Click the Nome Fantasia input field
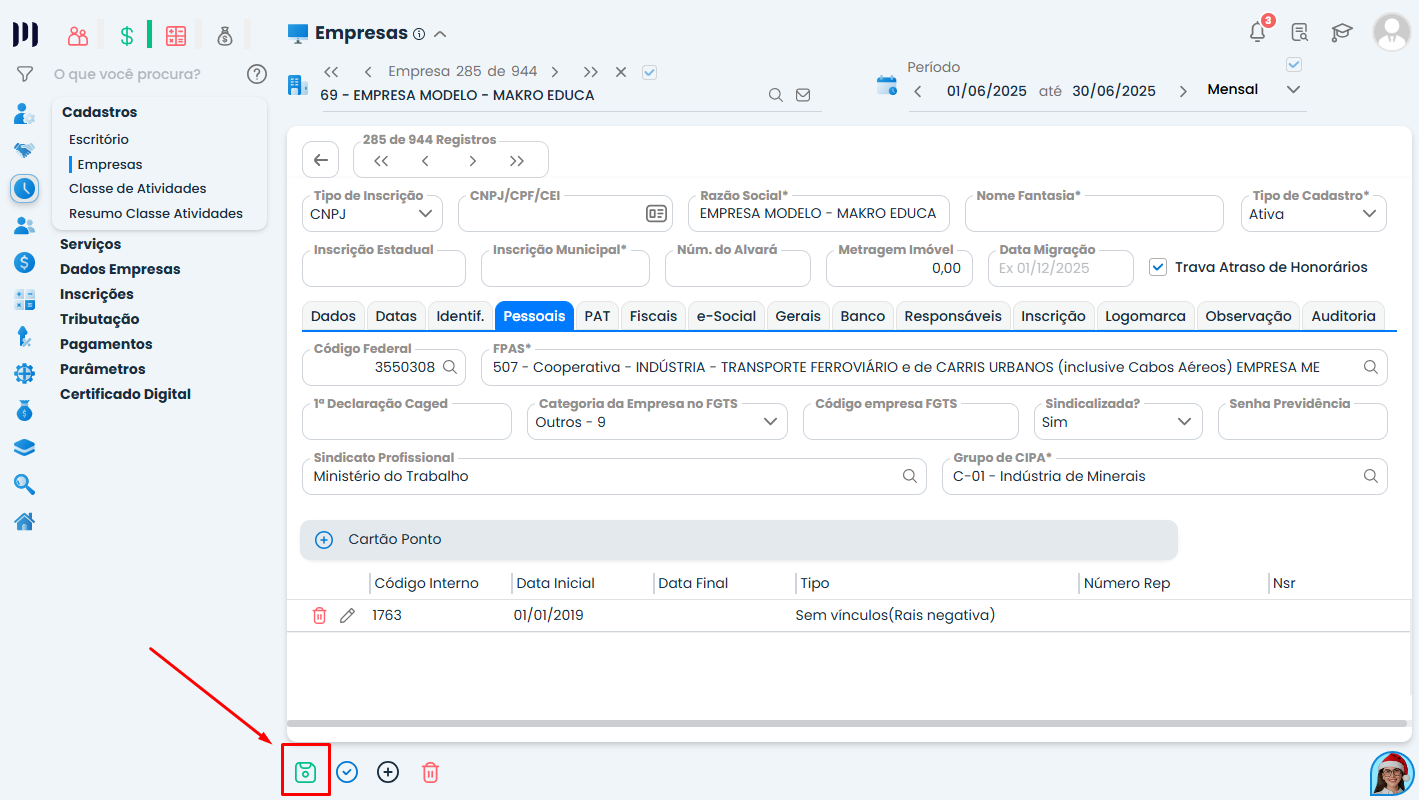 pos(1093,214)
